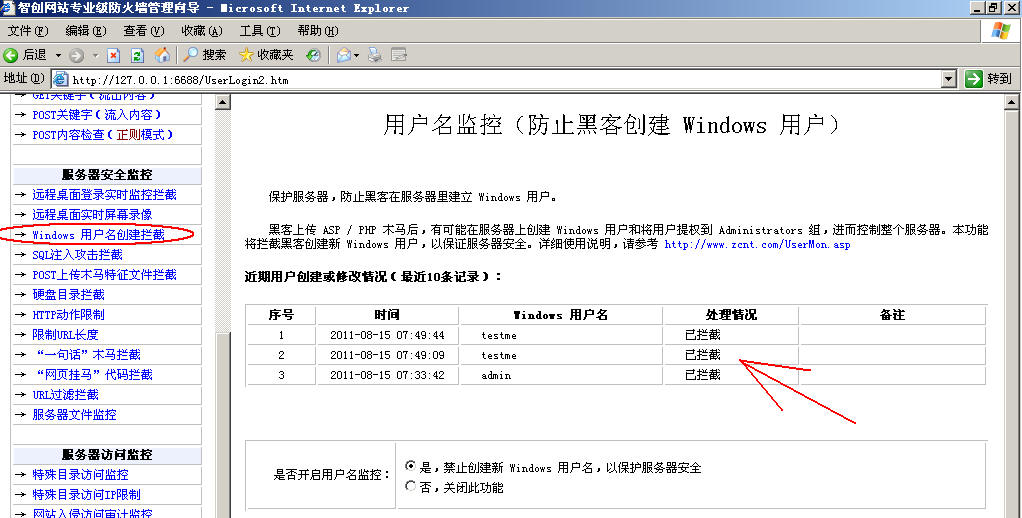Click the Stop loading icon
Image resolution: width=1022 pixels, height=518 pixels.
coord(113,55)
